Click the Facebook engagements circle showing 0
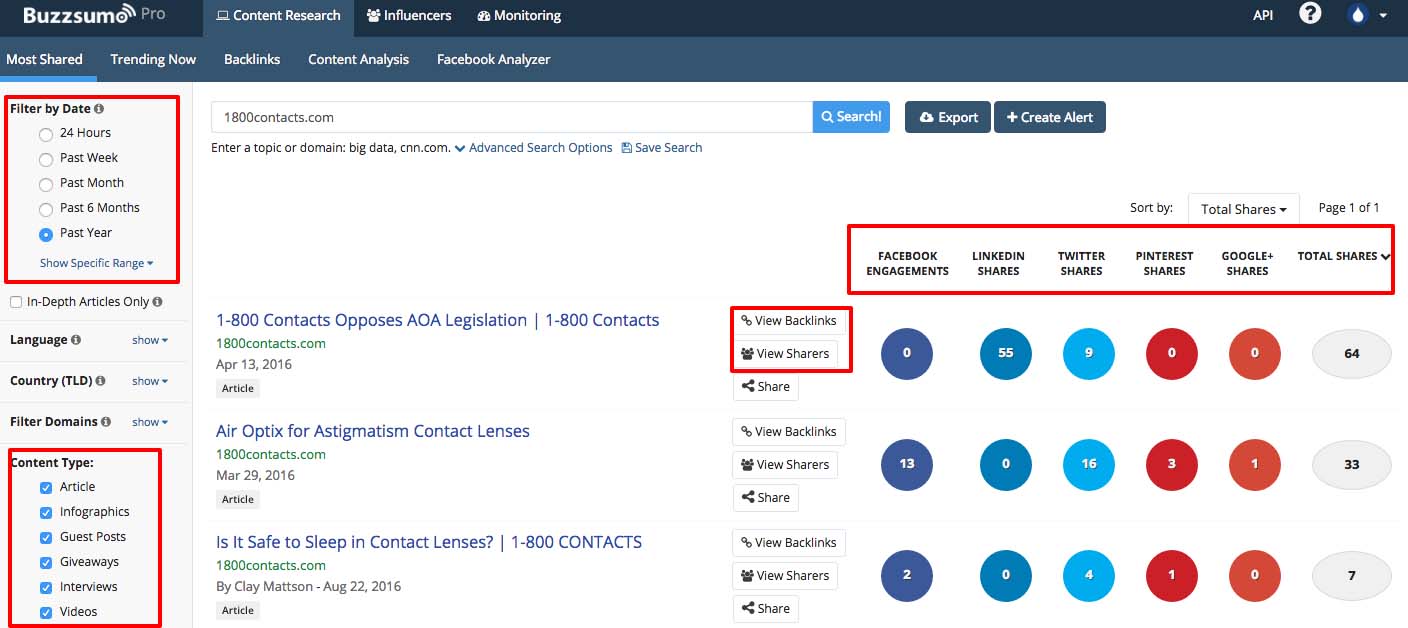This screenshot has height=628, width=1408. click(907, 353)
